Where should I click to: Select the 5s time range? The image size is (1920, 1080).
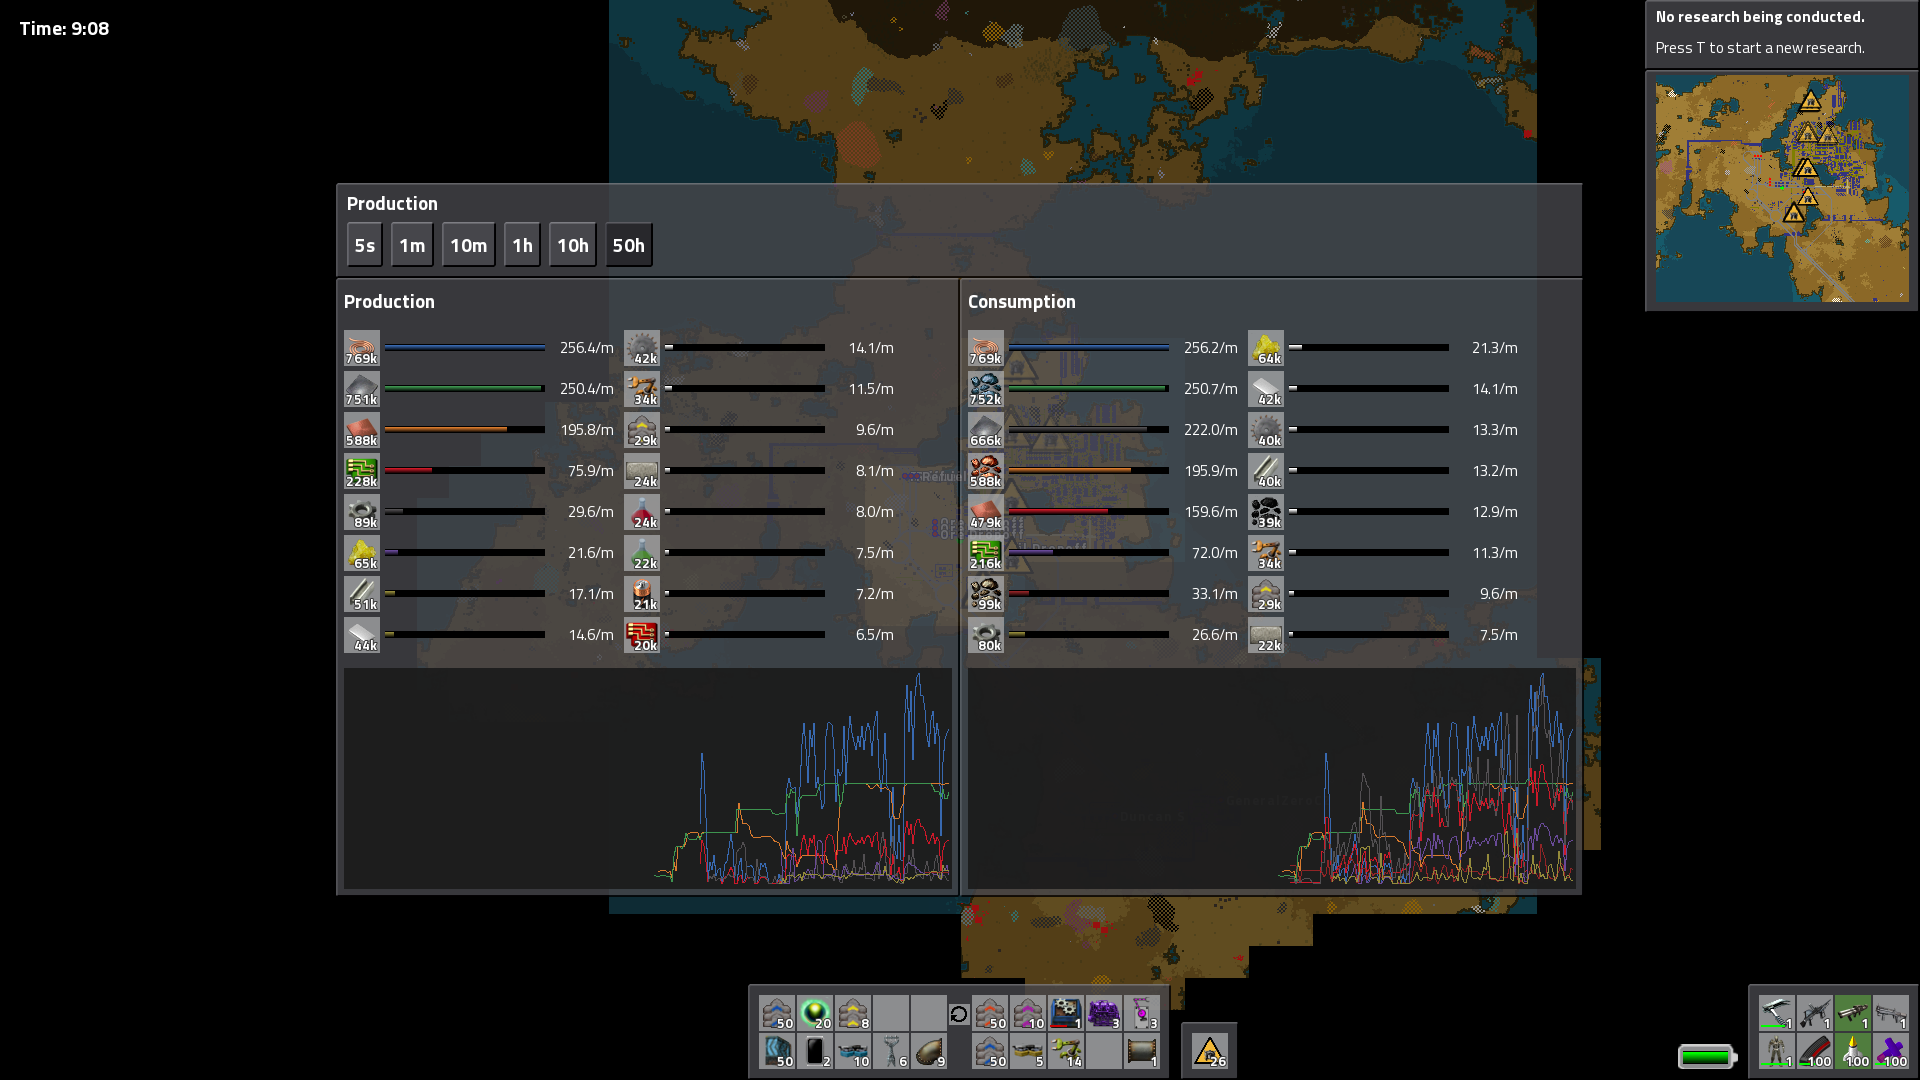point(365,245)
